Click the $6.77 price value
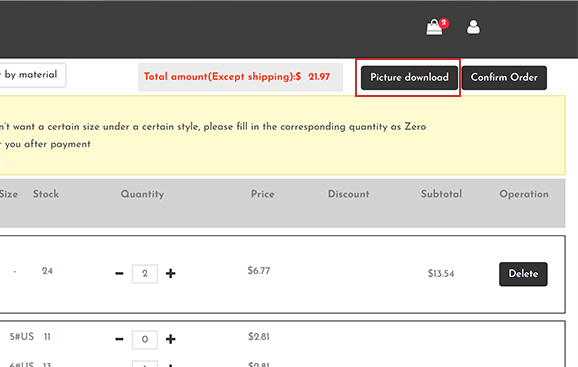Image resolution: width=578 pixels, height=367 pixels. point(259,271)
